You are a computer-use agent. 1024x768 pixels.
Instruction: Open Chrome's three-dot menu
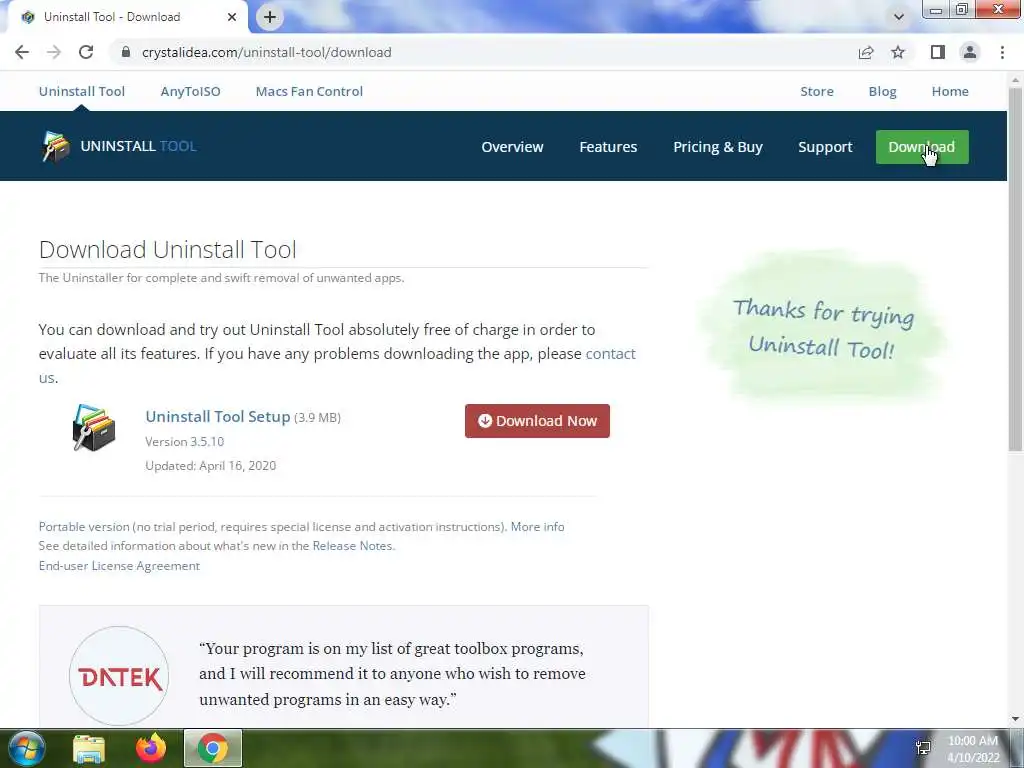[1002, 52]
